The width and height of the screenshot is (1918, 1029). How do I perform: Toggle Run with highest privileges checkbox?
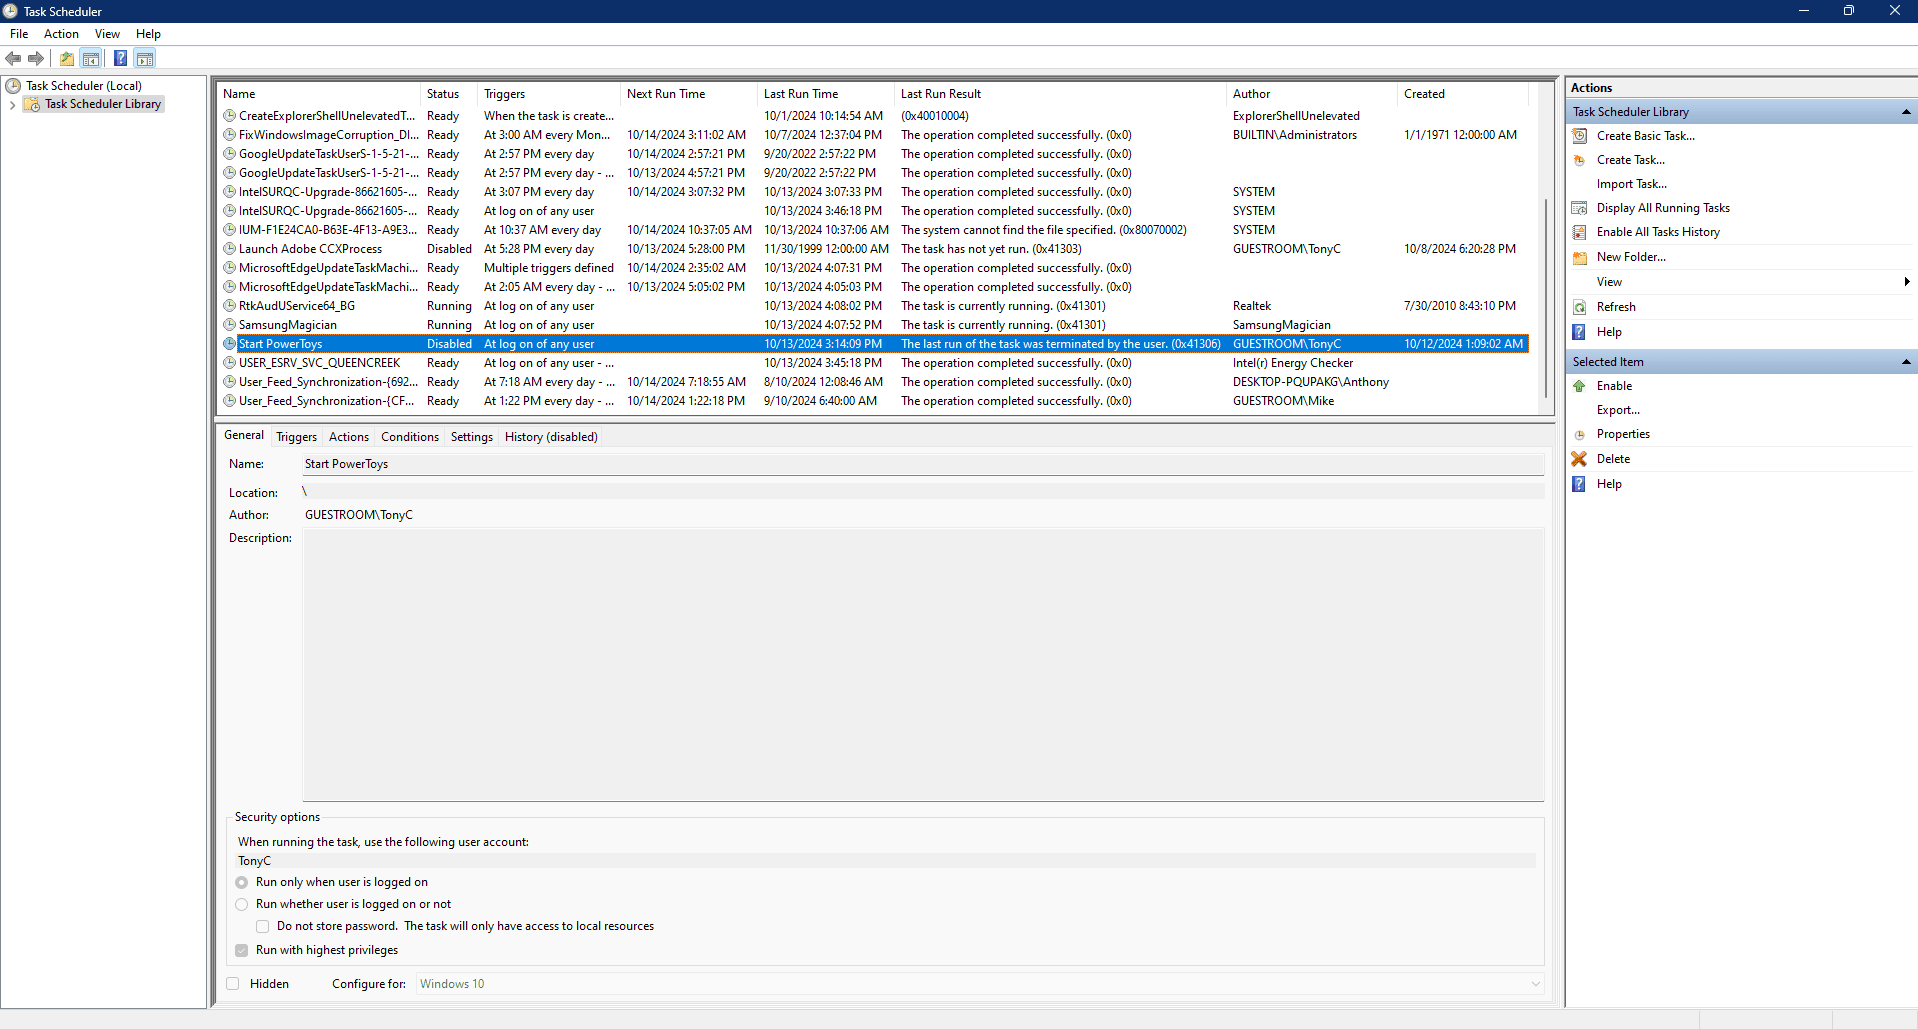[242, 950]
